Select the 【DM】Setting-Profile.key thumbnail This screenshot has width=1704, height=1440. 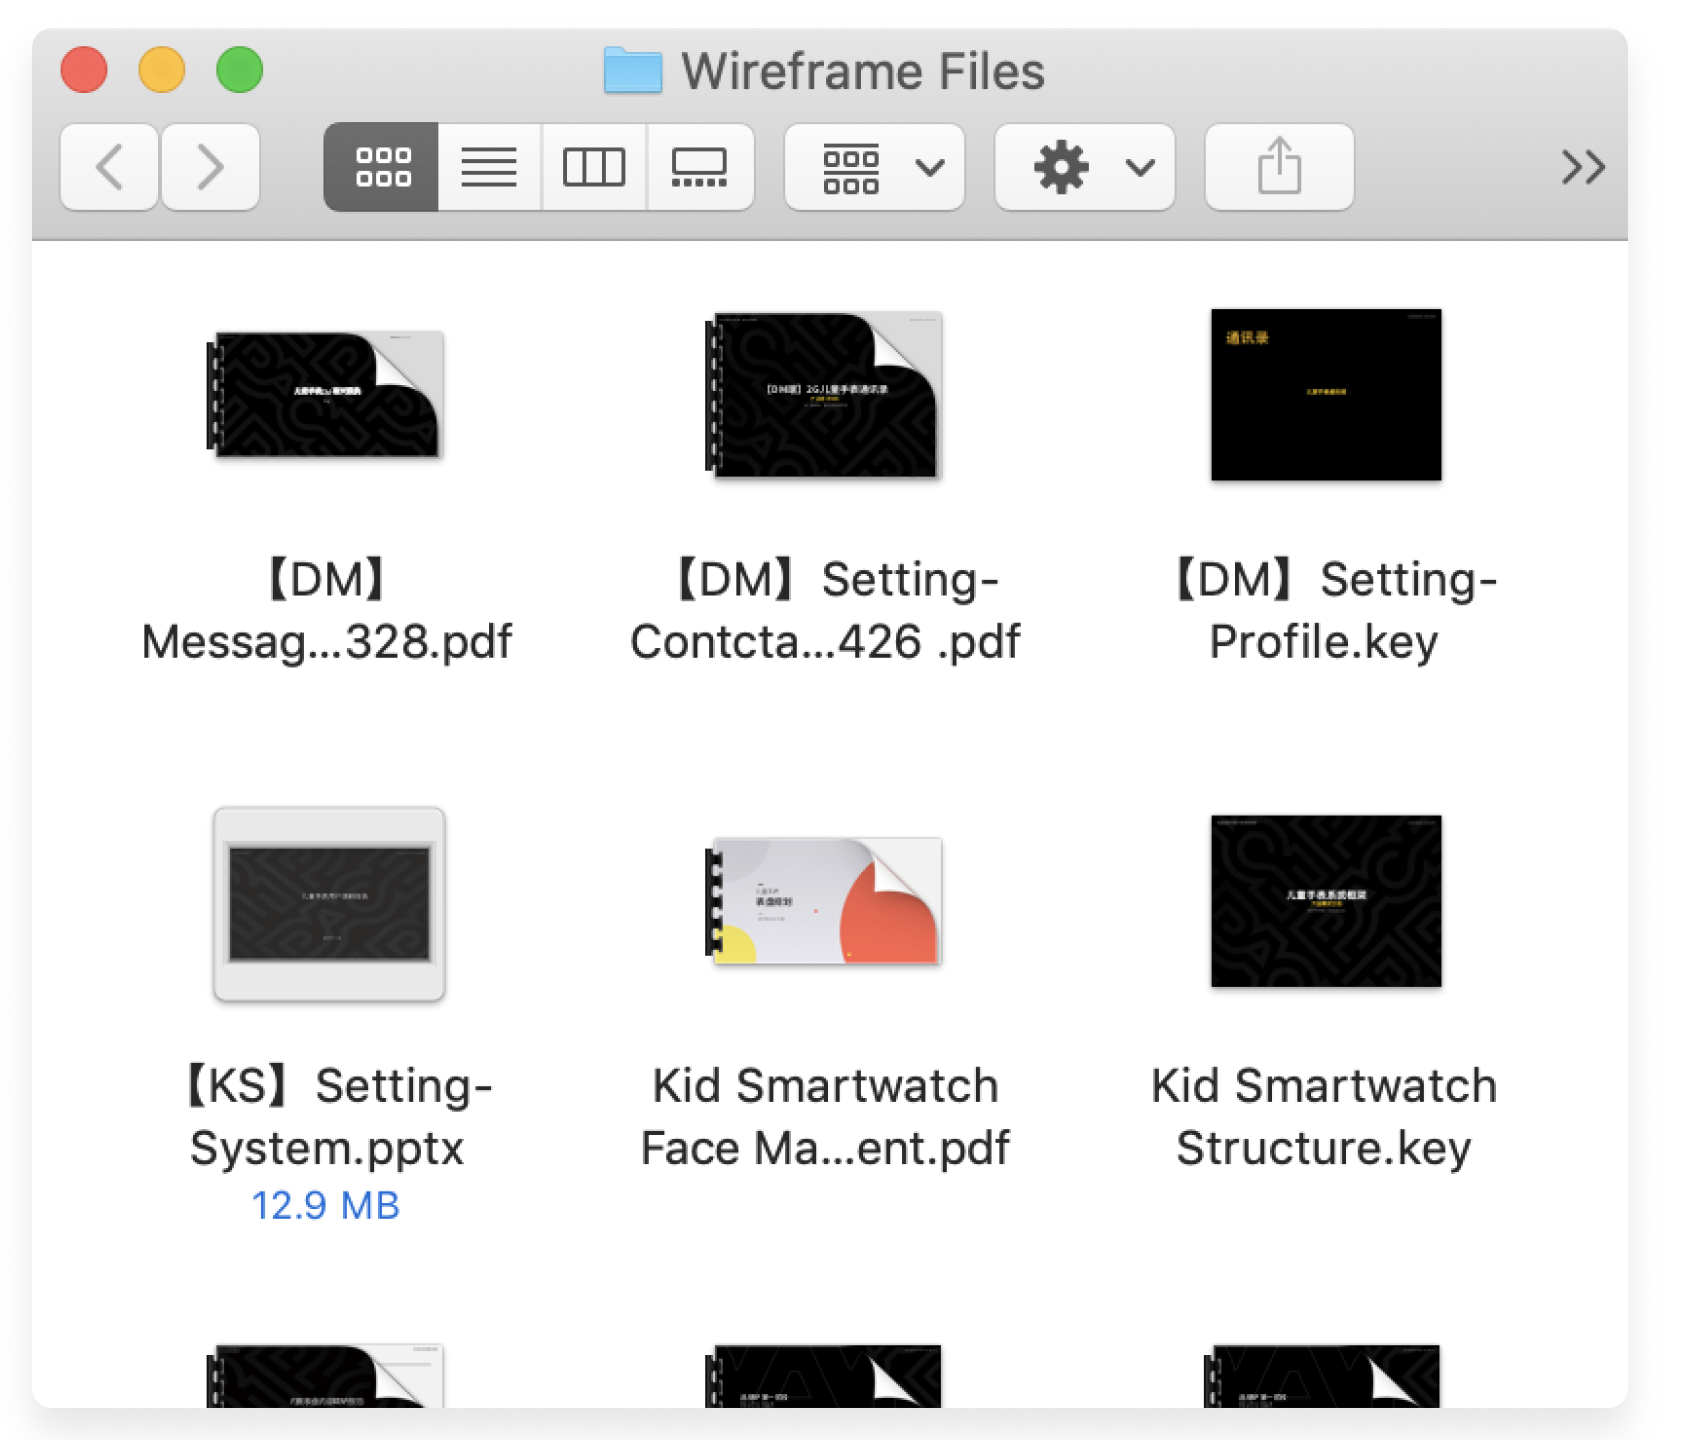click(1326, 394)
